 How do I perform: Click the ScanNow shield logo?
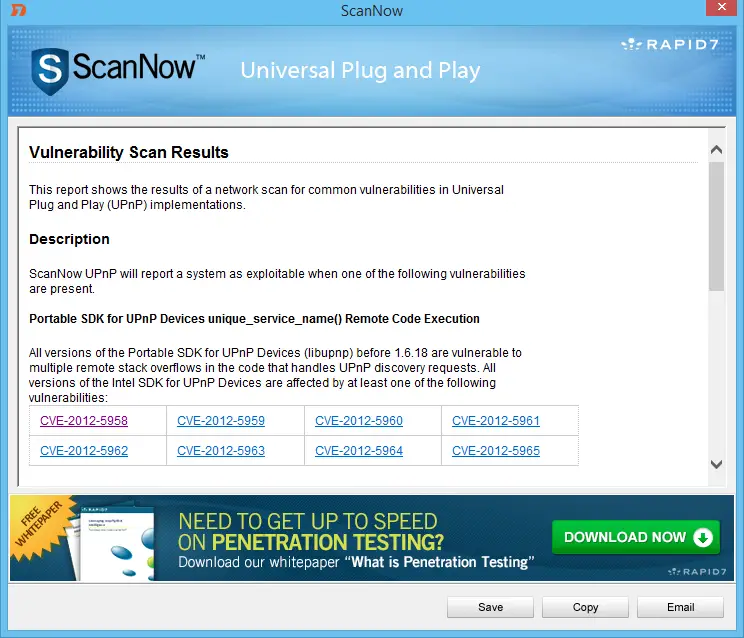50,71
